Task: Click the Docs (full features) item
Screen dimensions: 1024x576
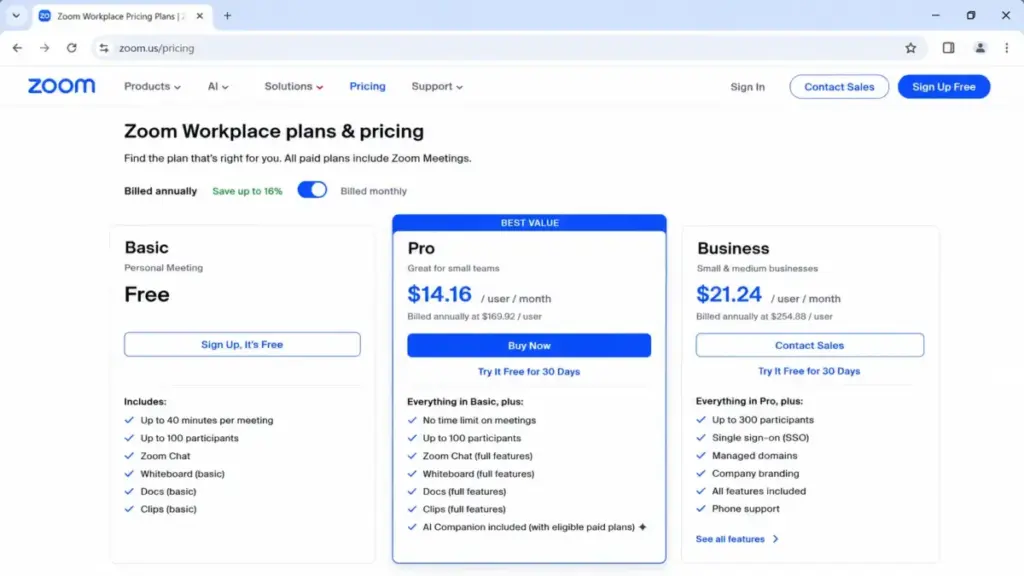Action: point(464,492)
